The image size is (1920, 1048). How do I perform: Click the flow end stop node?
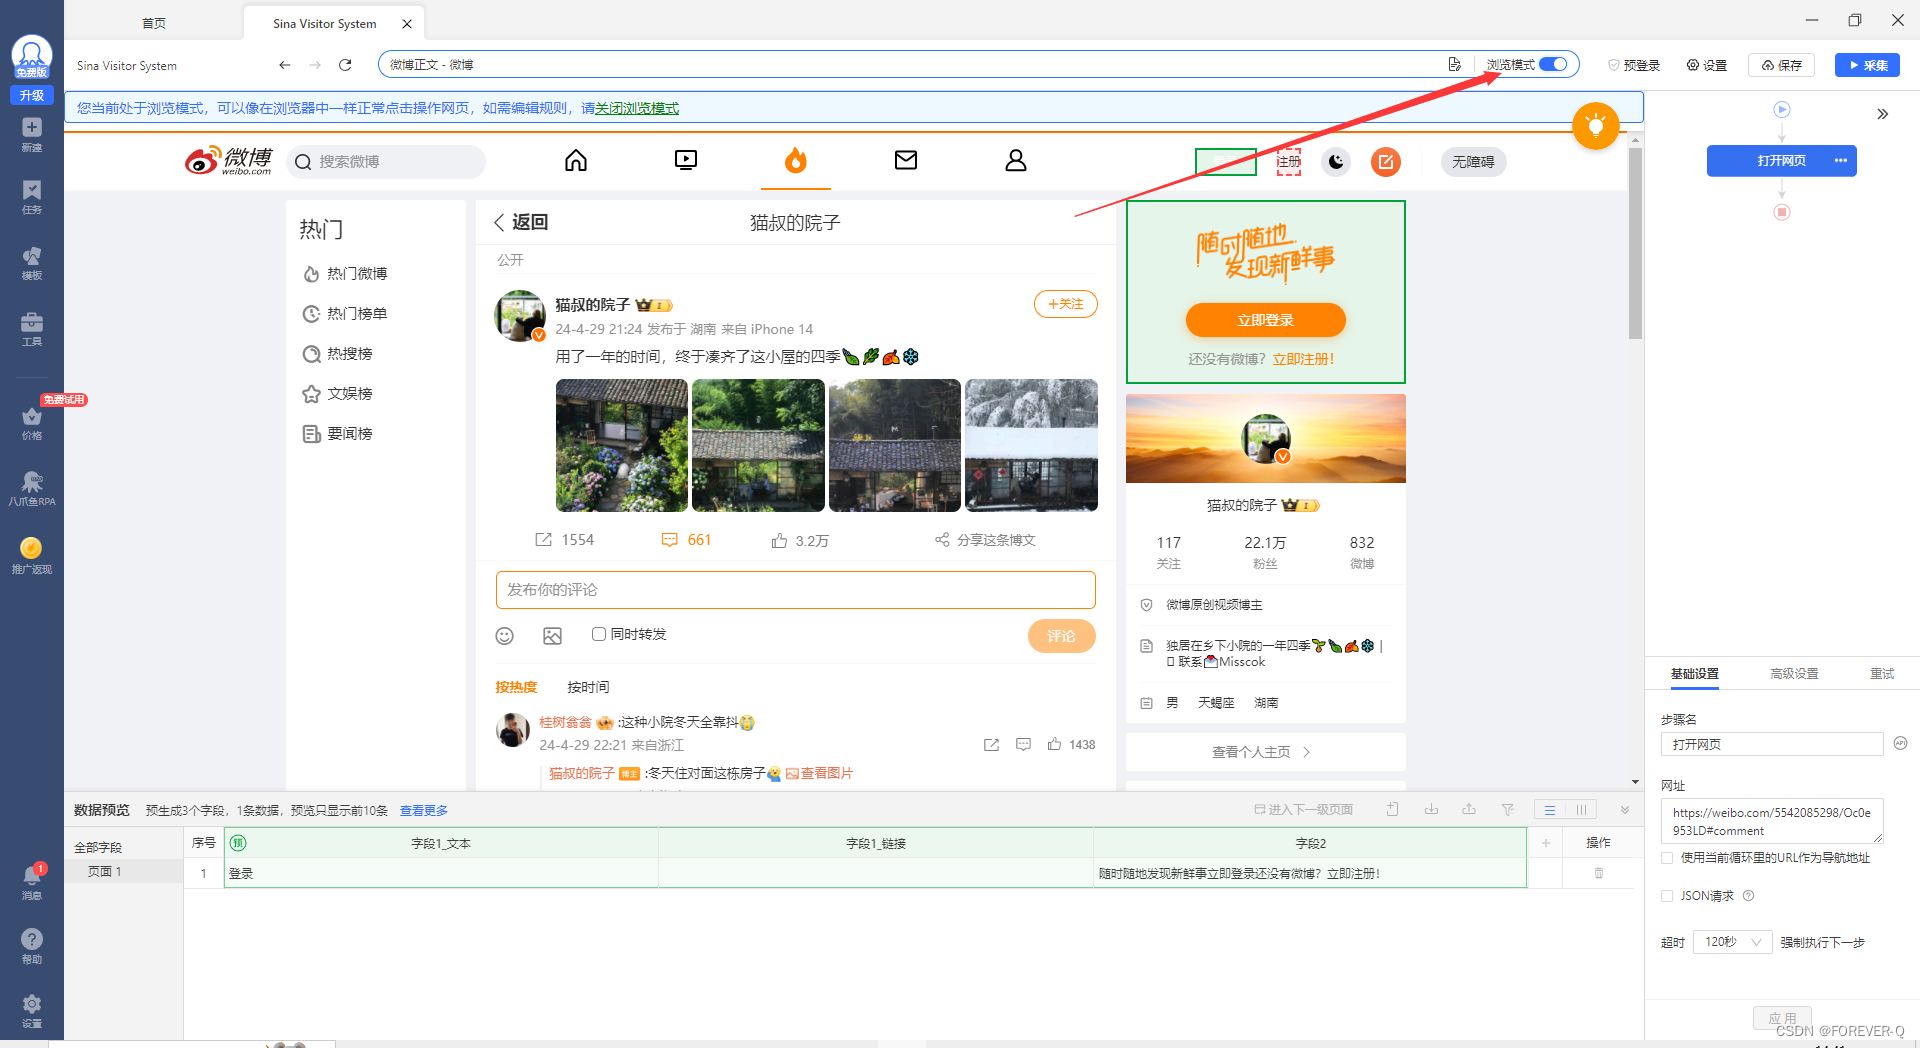click(1782, 212)
